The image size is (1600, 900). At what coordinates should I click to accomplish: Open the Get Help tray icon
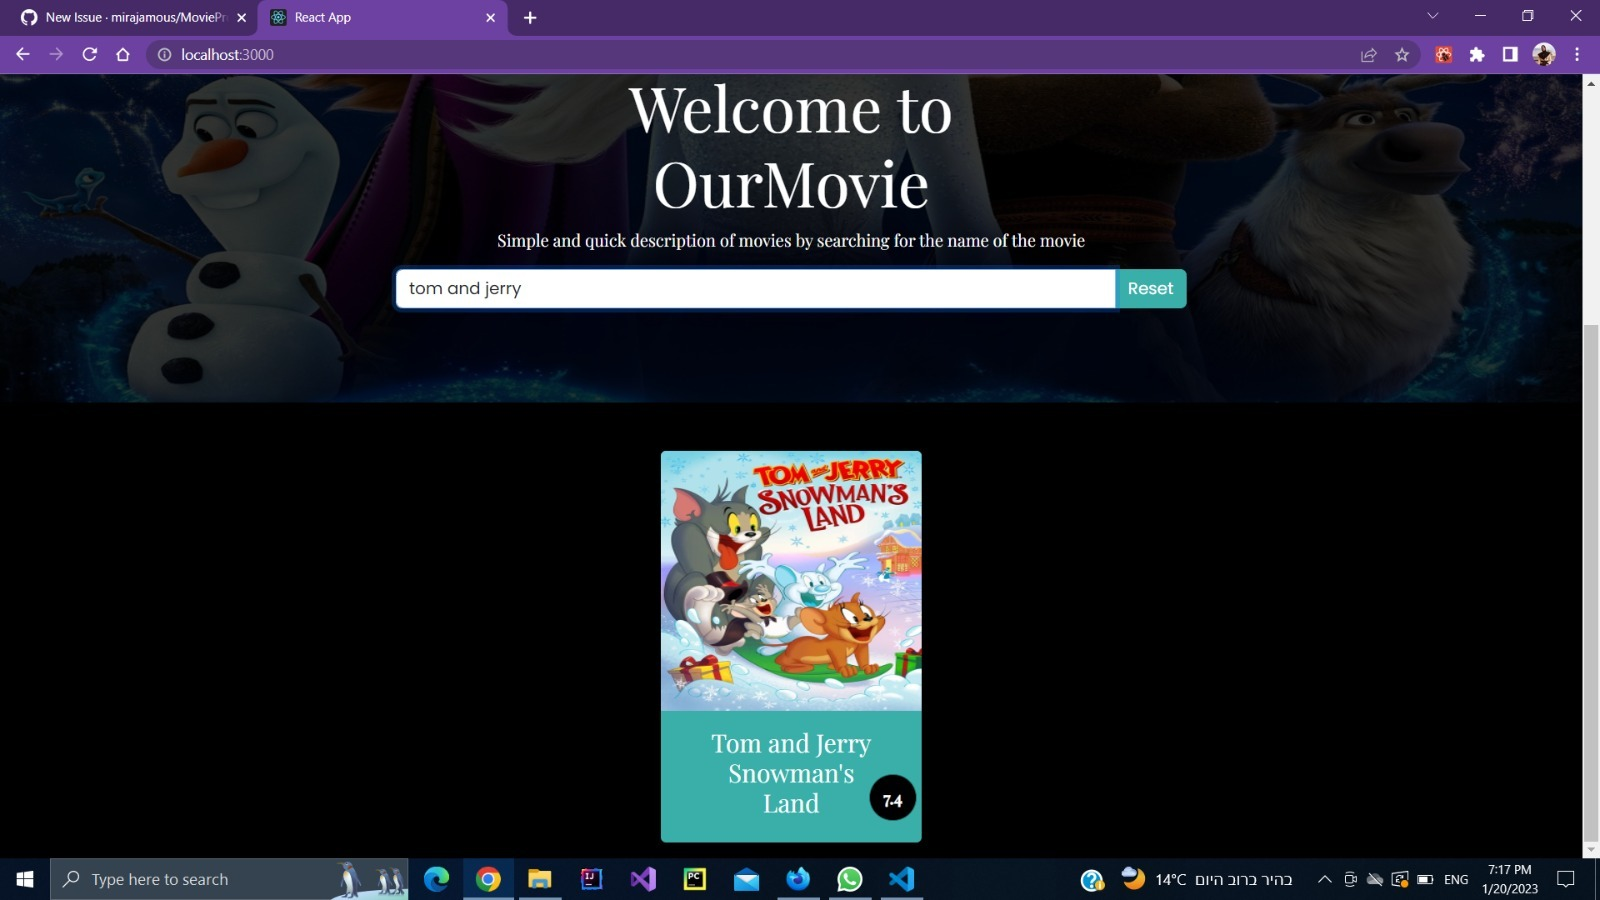tap(1092, 880)
